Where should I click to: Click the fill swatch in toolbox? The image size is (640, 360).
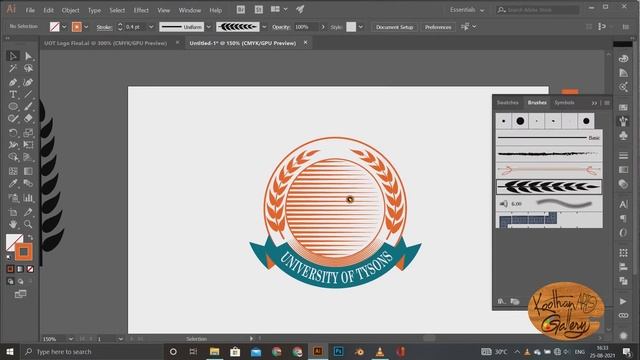[12, 240]
